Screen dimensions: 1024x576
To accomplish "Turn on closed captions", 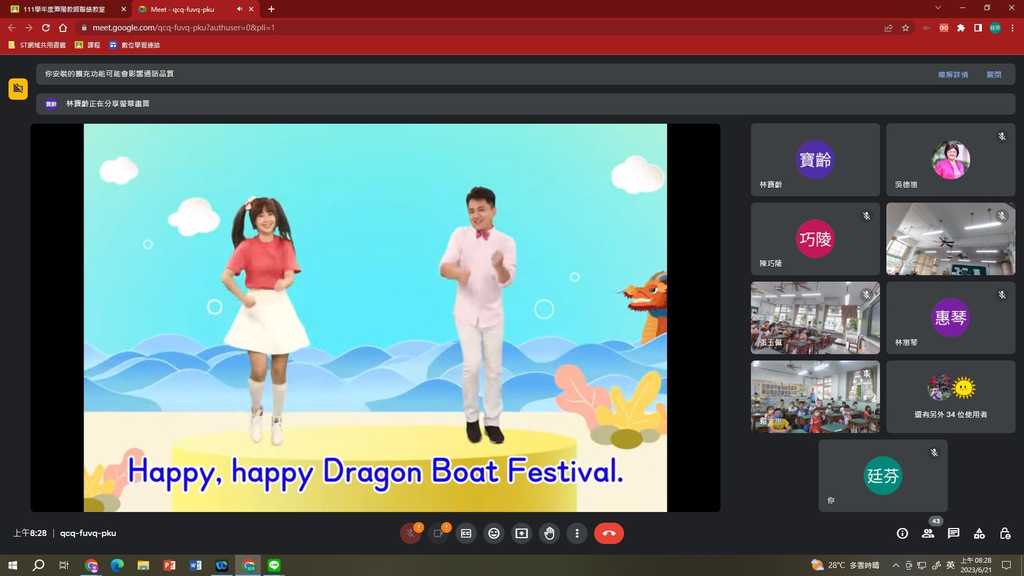I will click(466, 534).
